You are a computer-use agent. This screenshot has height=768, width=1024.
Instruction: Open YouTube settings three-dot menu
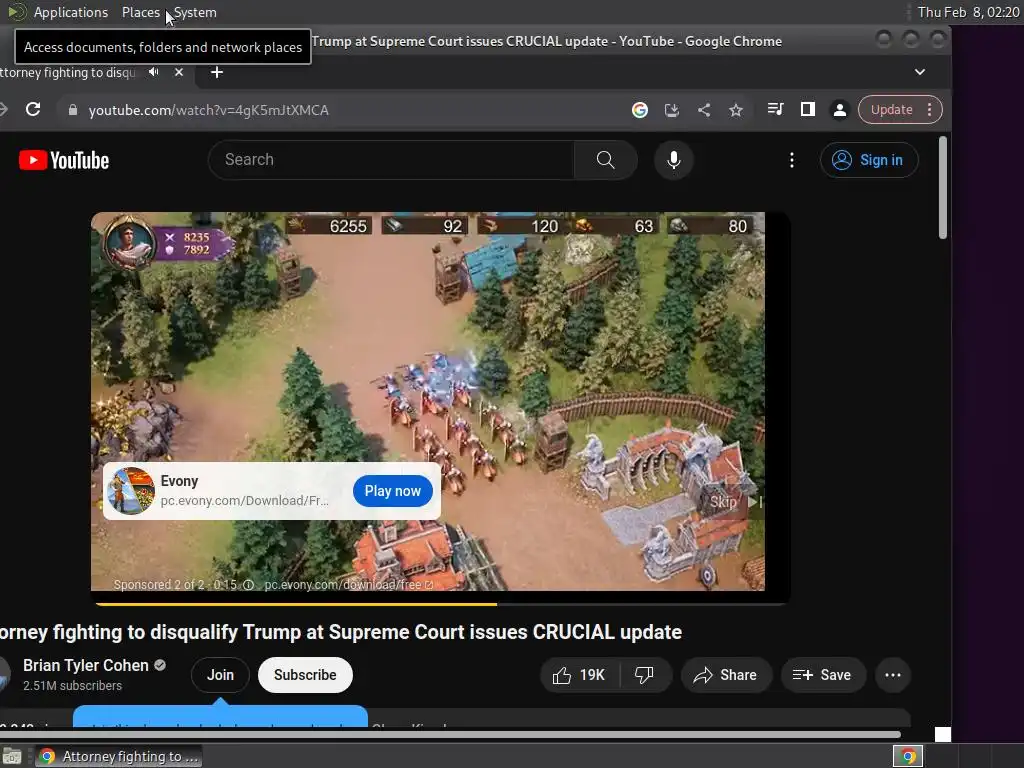point(792,160)
